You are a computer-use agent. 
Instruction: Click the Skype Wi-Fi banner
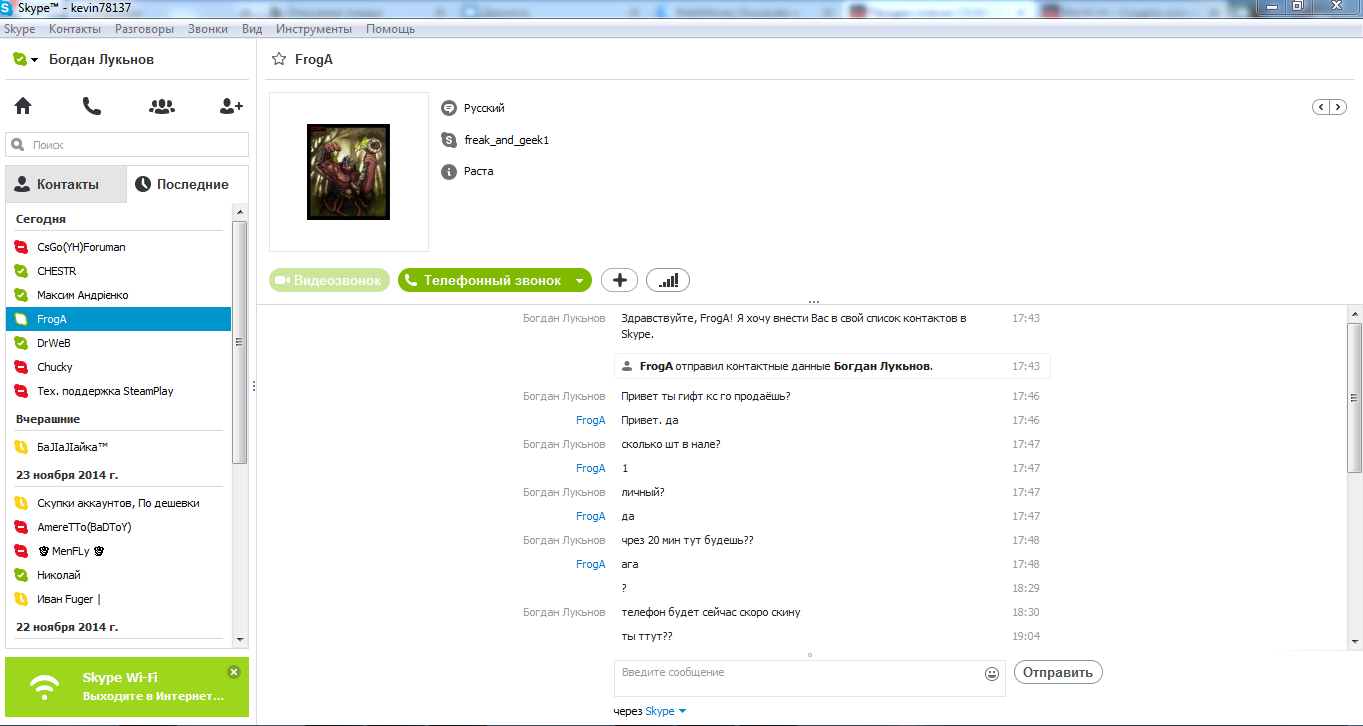pyautogui.click(x=127, y=686)
